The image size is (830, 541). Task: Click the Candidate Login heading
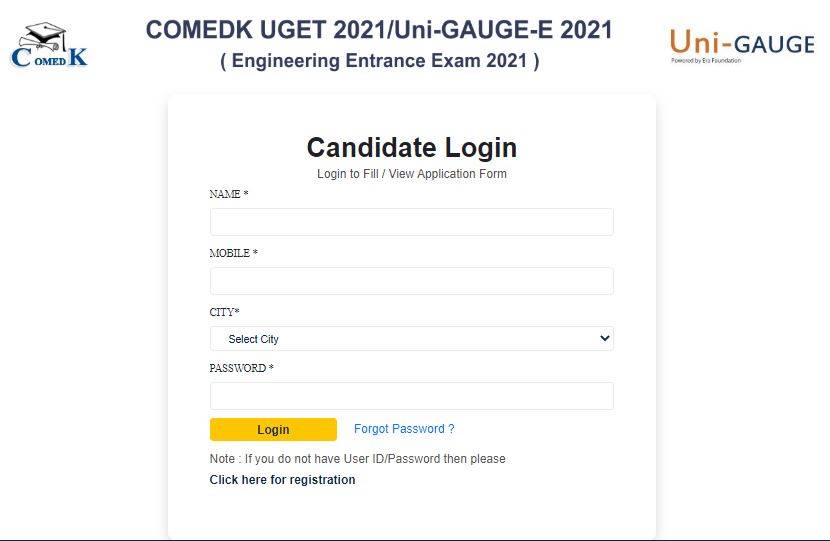(x=411, y=148)
